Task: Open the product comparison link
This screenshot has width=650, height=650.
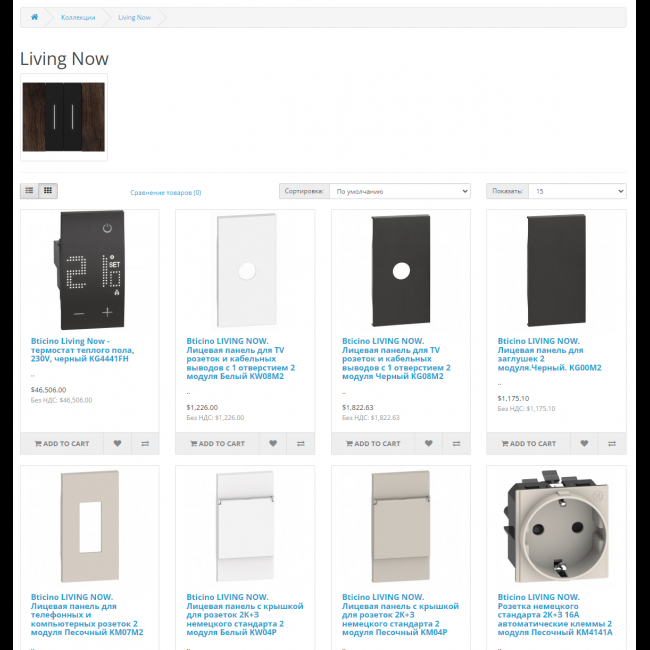Action: point(165,192)
